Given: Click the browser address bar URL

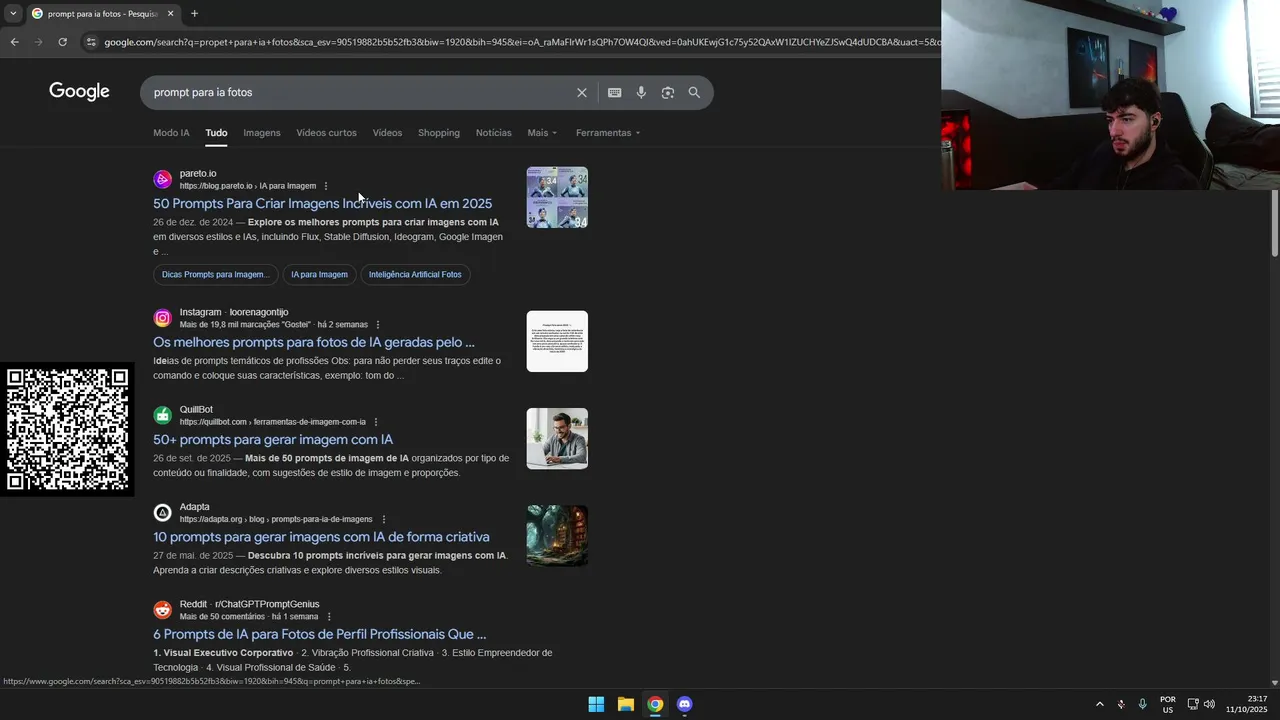Looking at the screenshot, I should (x=520, y=42).
